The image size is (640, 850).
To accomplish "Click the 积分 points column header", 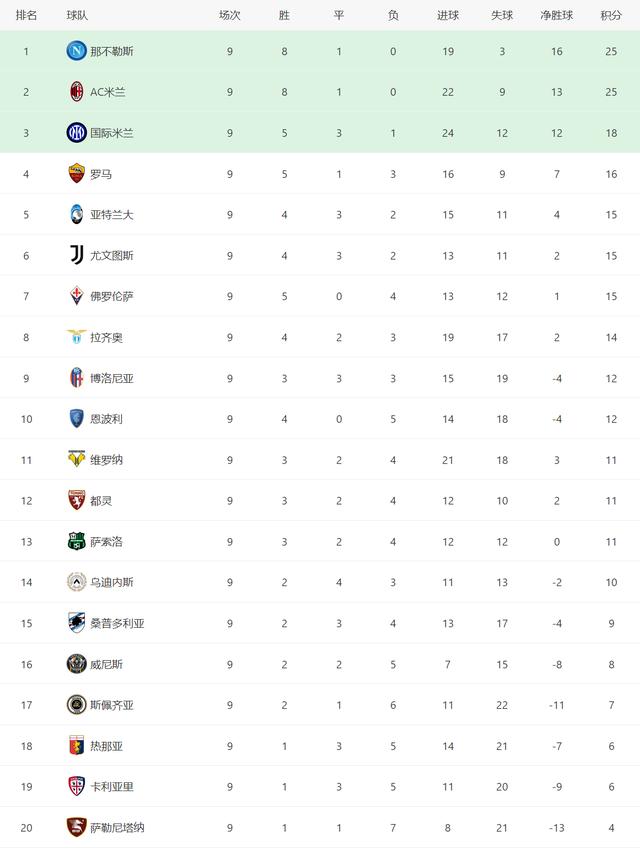I will click(610, 15).
